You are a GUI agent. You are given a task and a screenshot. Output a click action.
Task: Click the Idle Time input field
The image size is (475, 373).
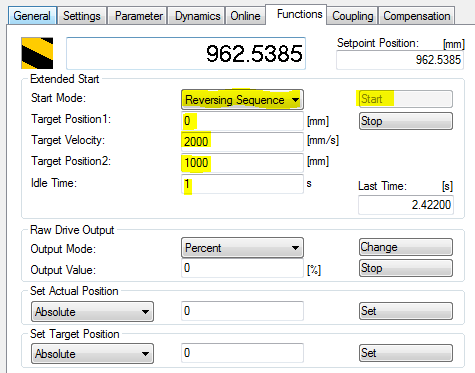click(x=242, y=184)
